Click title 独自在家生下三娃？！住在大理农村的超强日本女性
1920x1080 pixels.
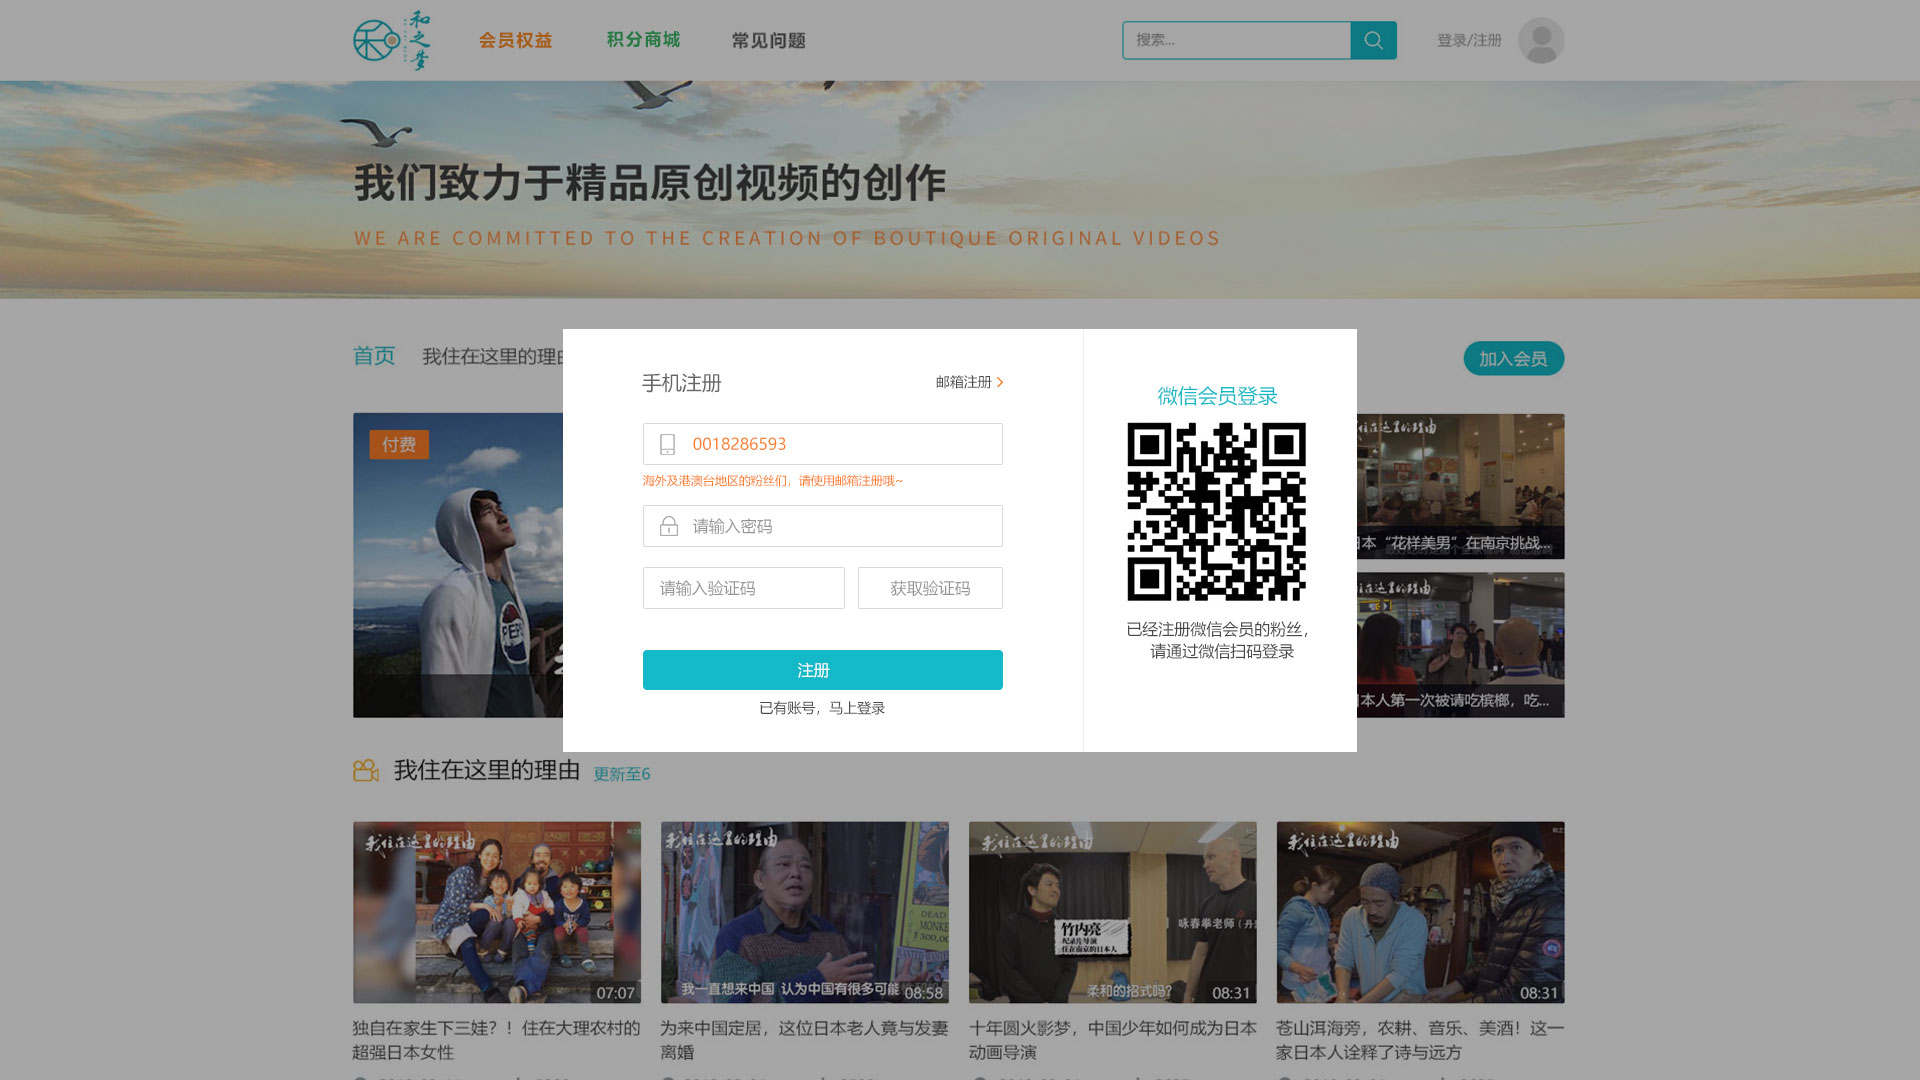point(496,1040)
